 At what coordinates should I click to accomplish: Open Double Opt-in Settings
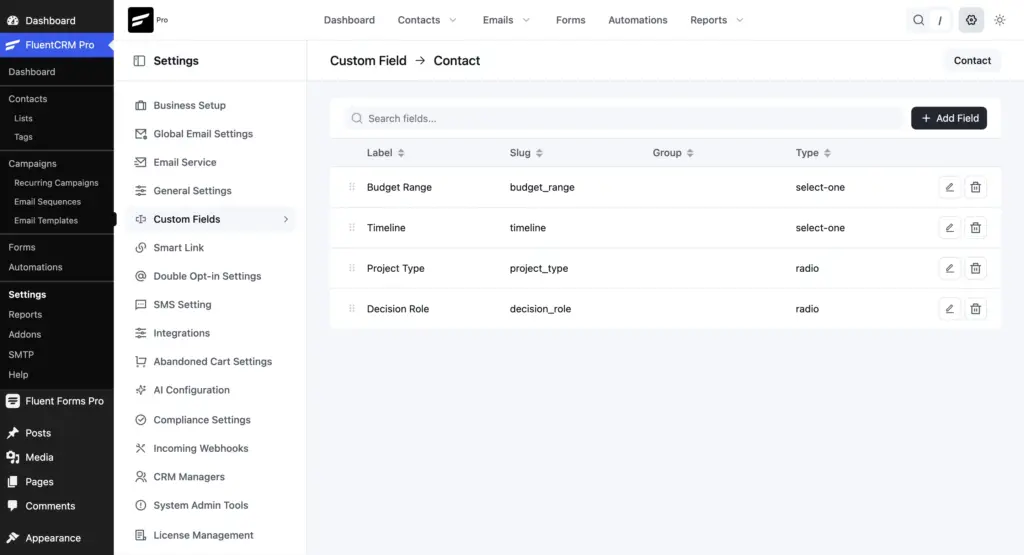pyautogui.click(x=207, y=276)
